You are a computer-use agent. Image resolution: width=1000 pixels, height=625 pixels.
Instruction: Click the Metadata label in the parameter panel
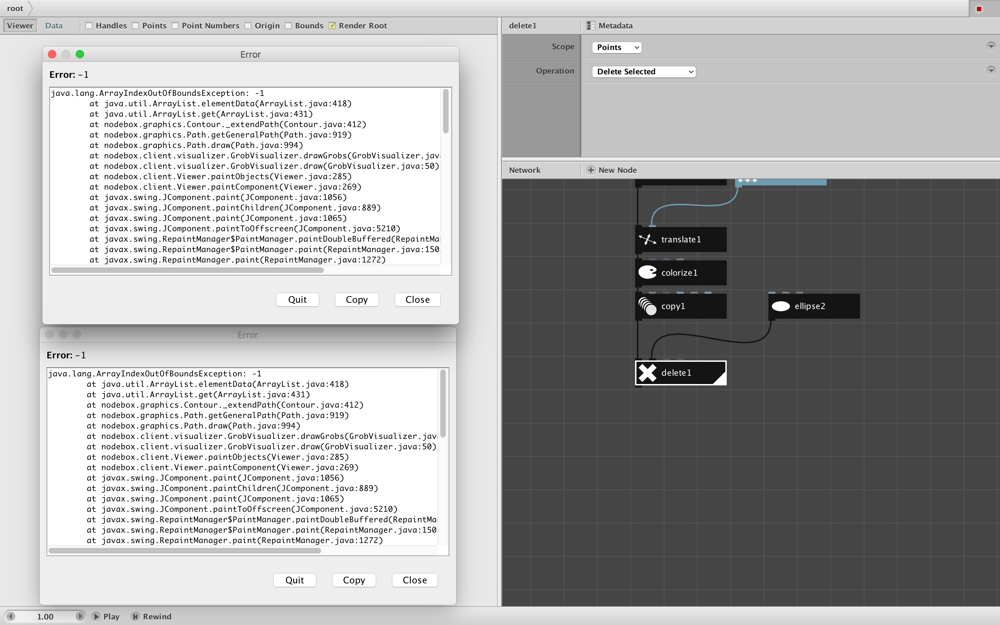tap(615, 26)
